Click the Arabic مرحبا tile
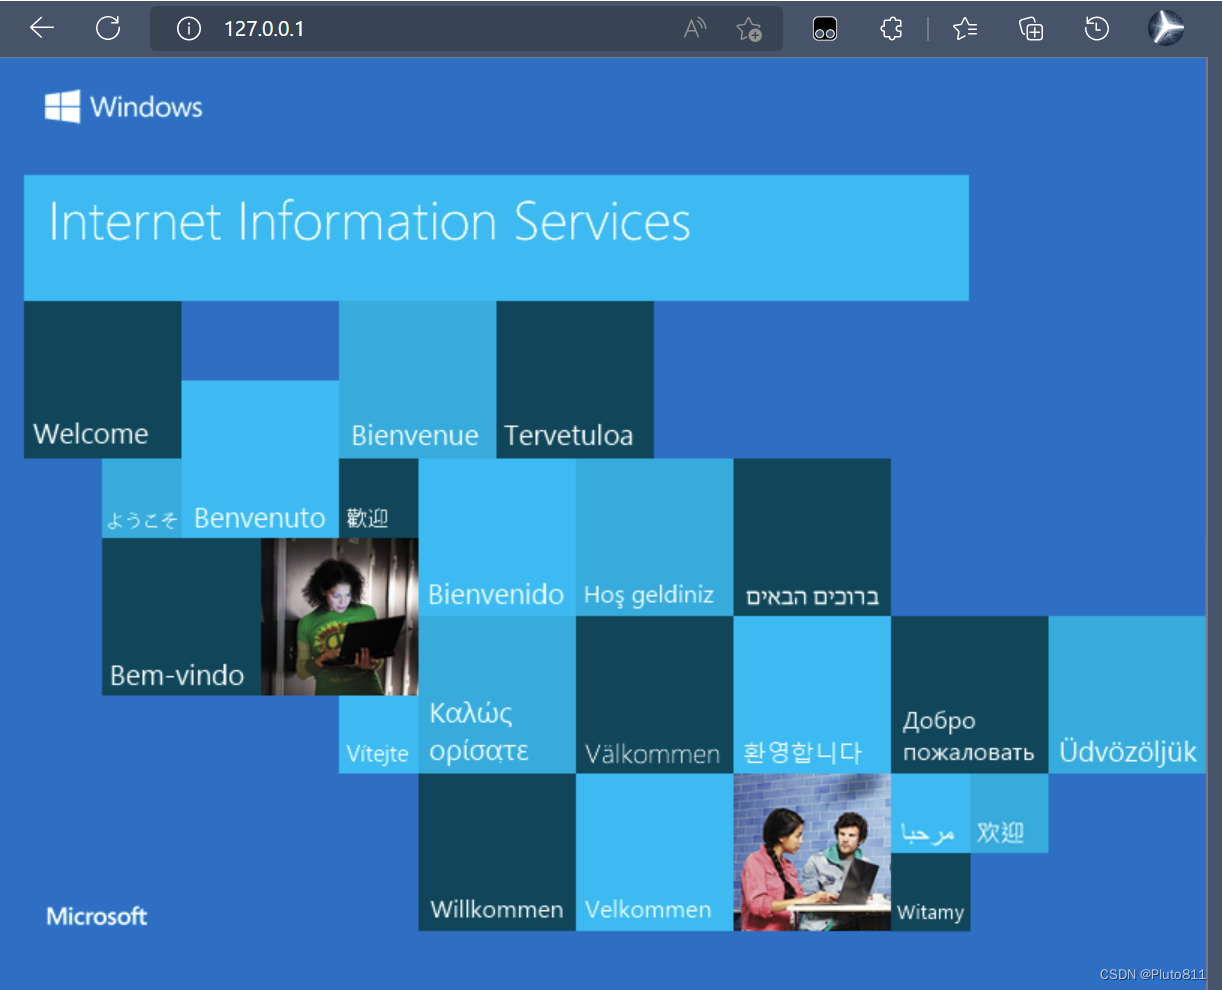Viewport: 1222px width, 990px height. click(x=930, y=813)
